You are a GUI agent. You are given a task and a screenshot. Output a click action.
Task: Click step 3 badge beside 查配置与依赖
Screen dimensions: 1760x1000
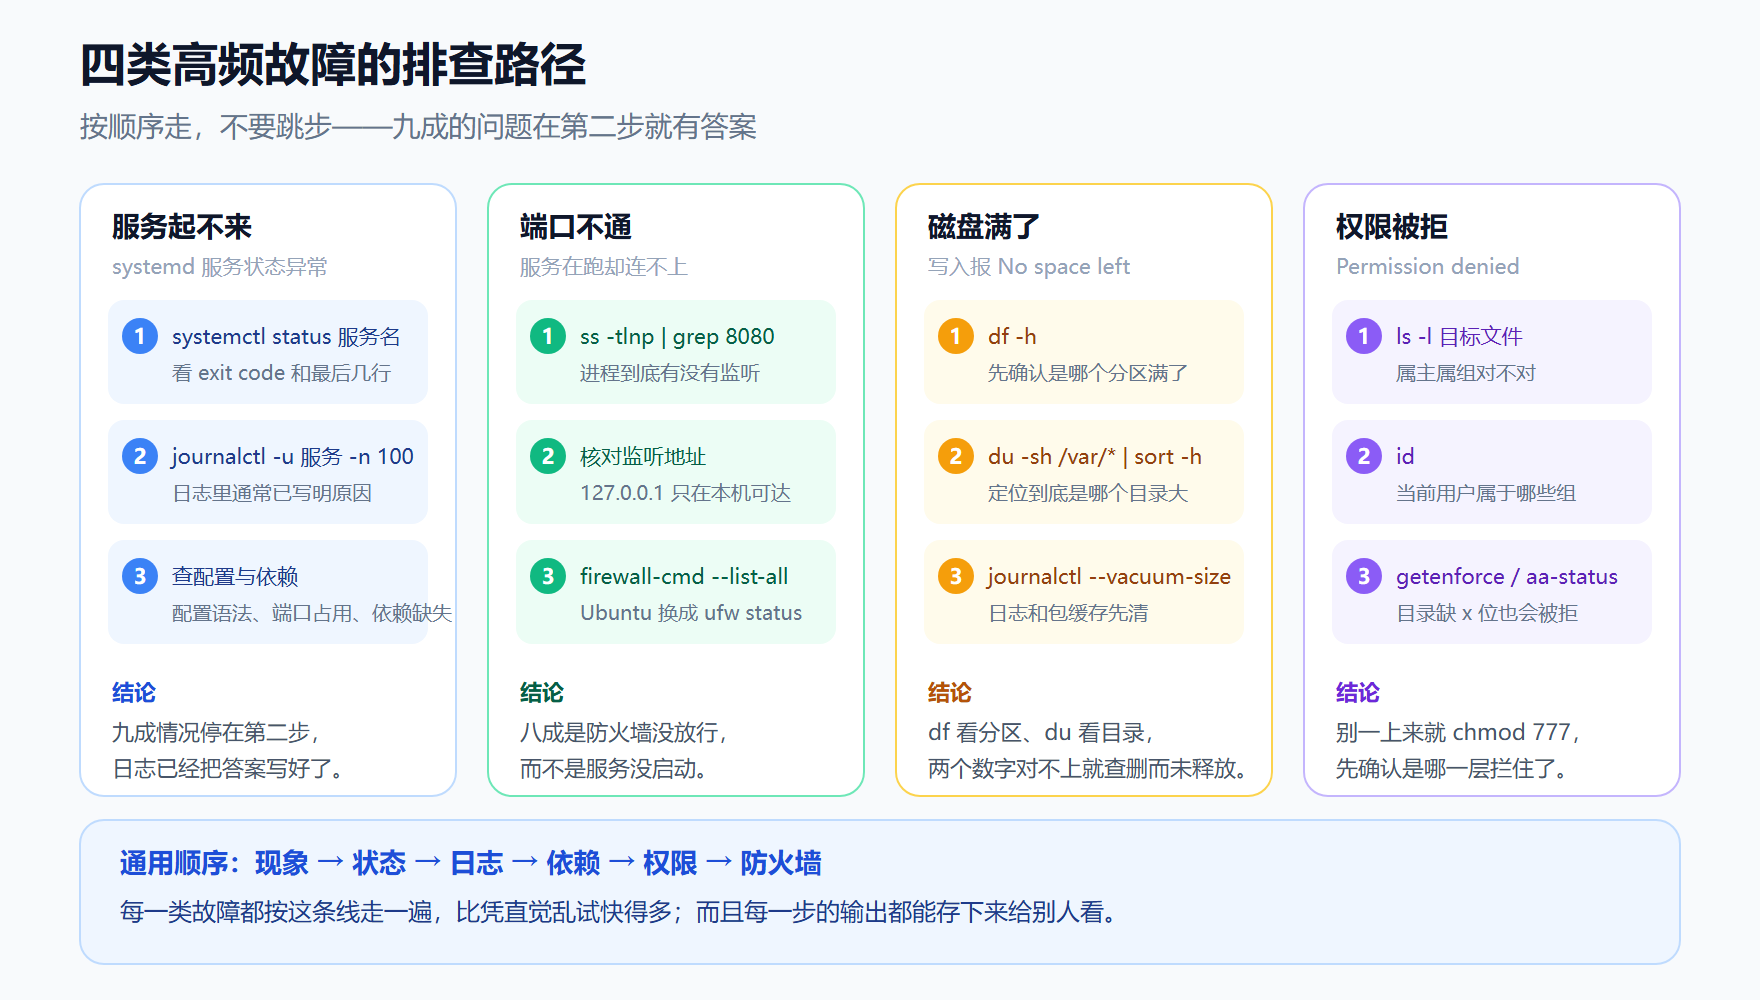140,576
